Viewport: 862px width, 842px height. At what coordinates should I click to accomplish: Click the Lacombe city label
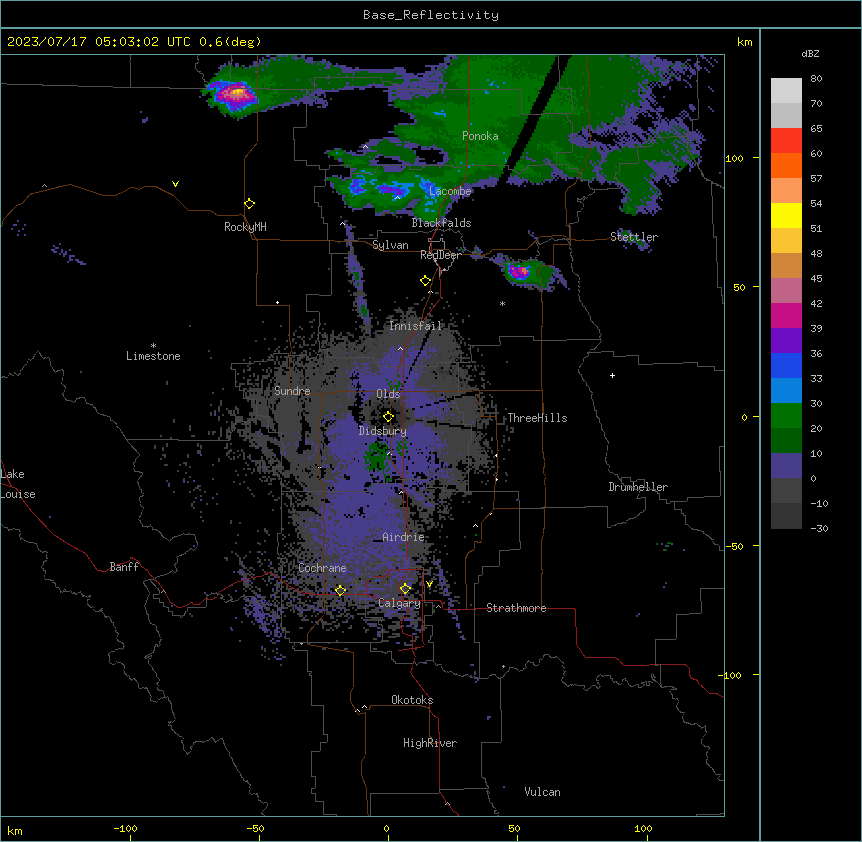click(450, 191)
